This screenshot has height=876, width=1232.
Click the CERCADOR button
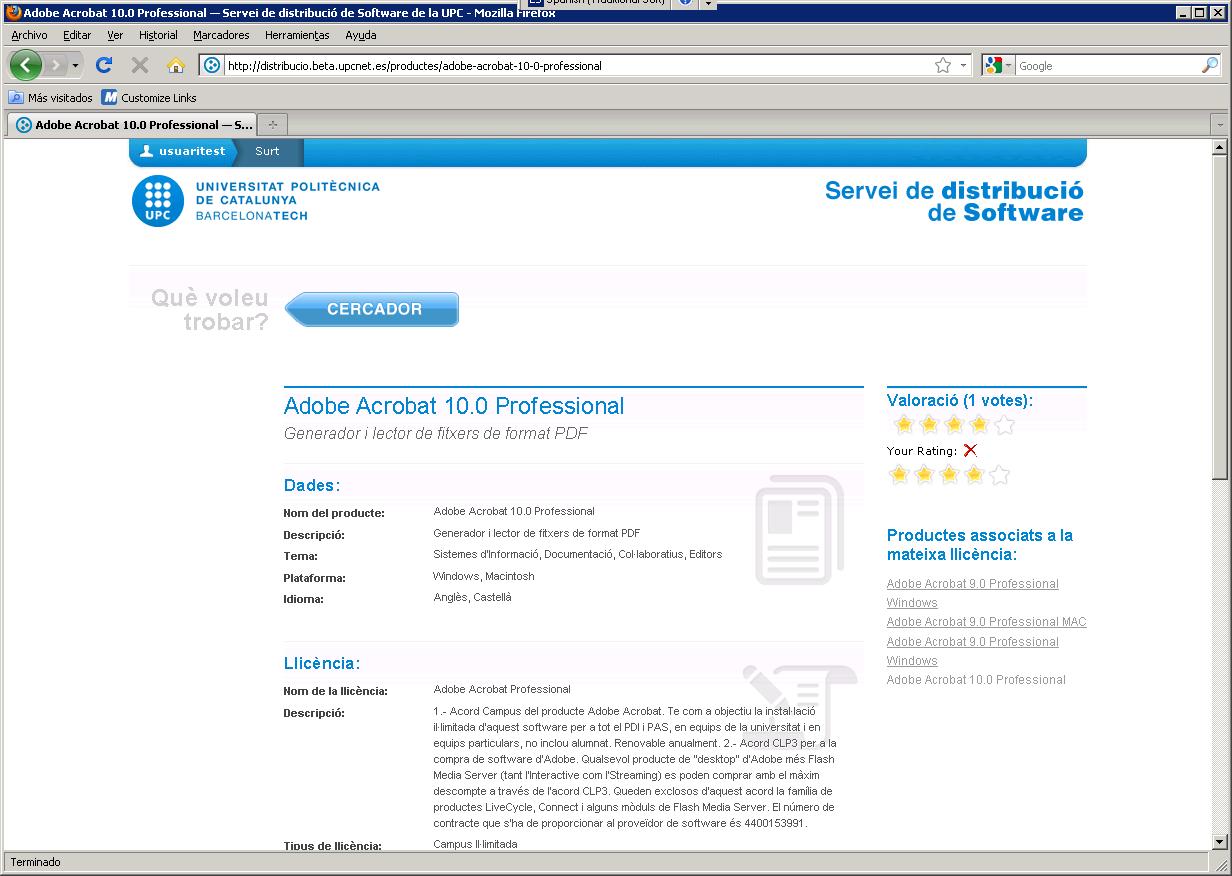click(372, 309)
